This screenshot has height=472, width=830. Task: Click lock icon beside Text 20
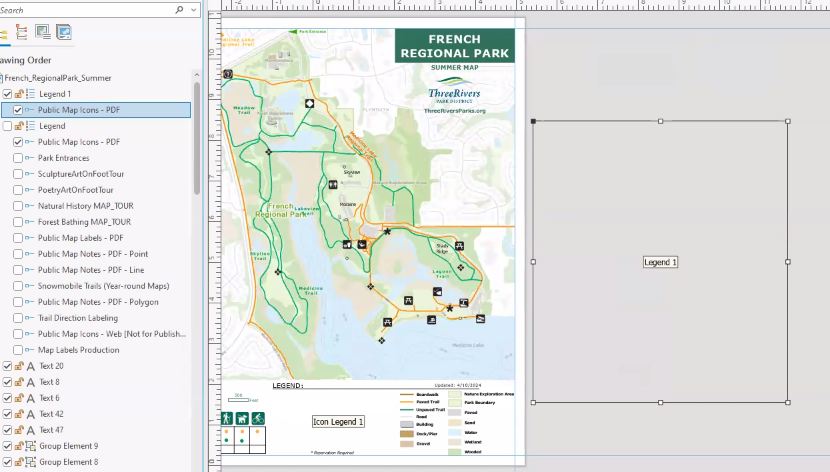tap(19, 366)
